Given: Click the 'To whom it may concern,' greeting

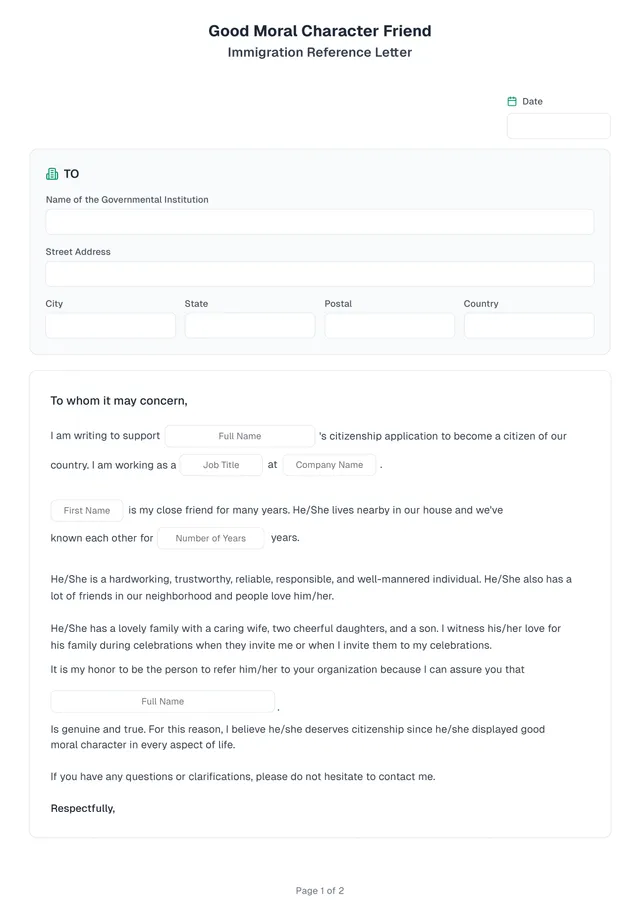Looking at the screenshot, I should (x=119, y=401).
